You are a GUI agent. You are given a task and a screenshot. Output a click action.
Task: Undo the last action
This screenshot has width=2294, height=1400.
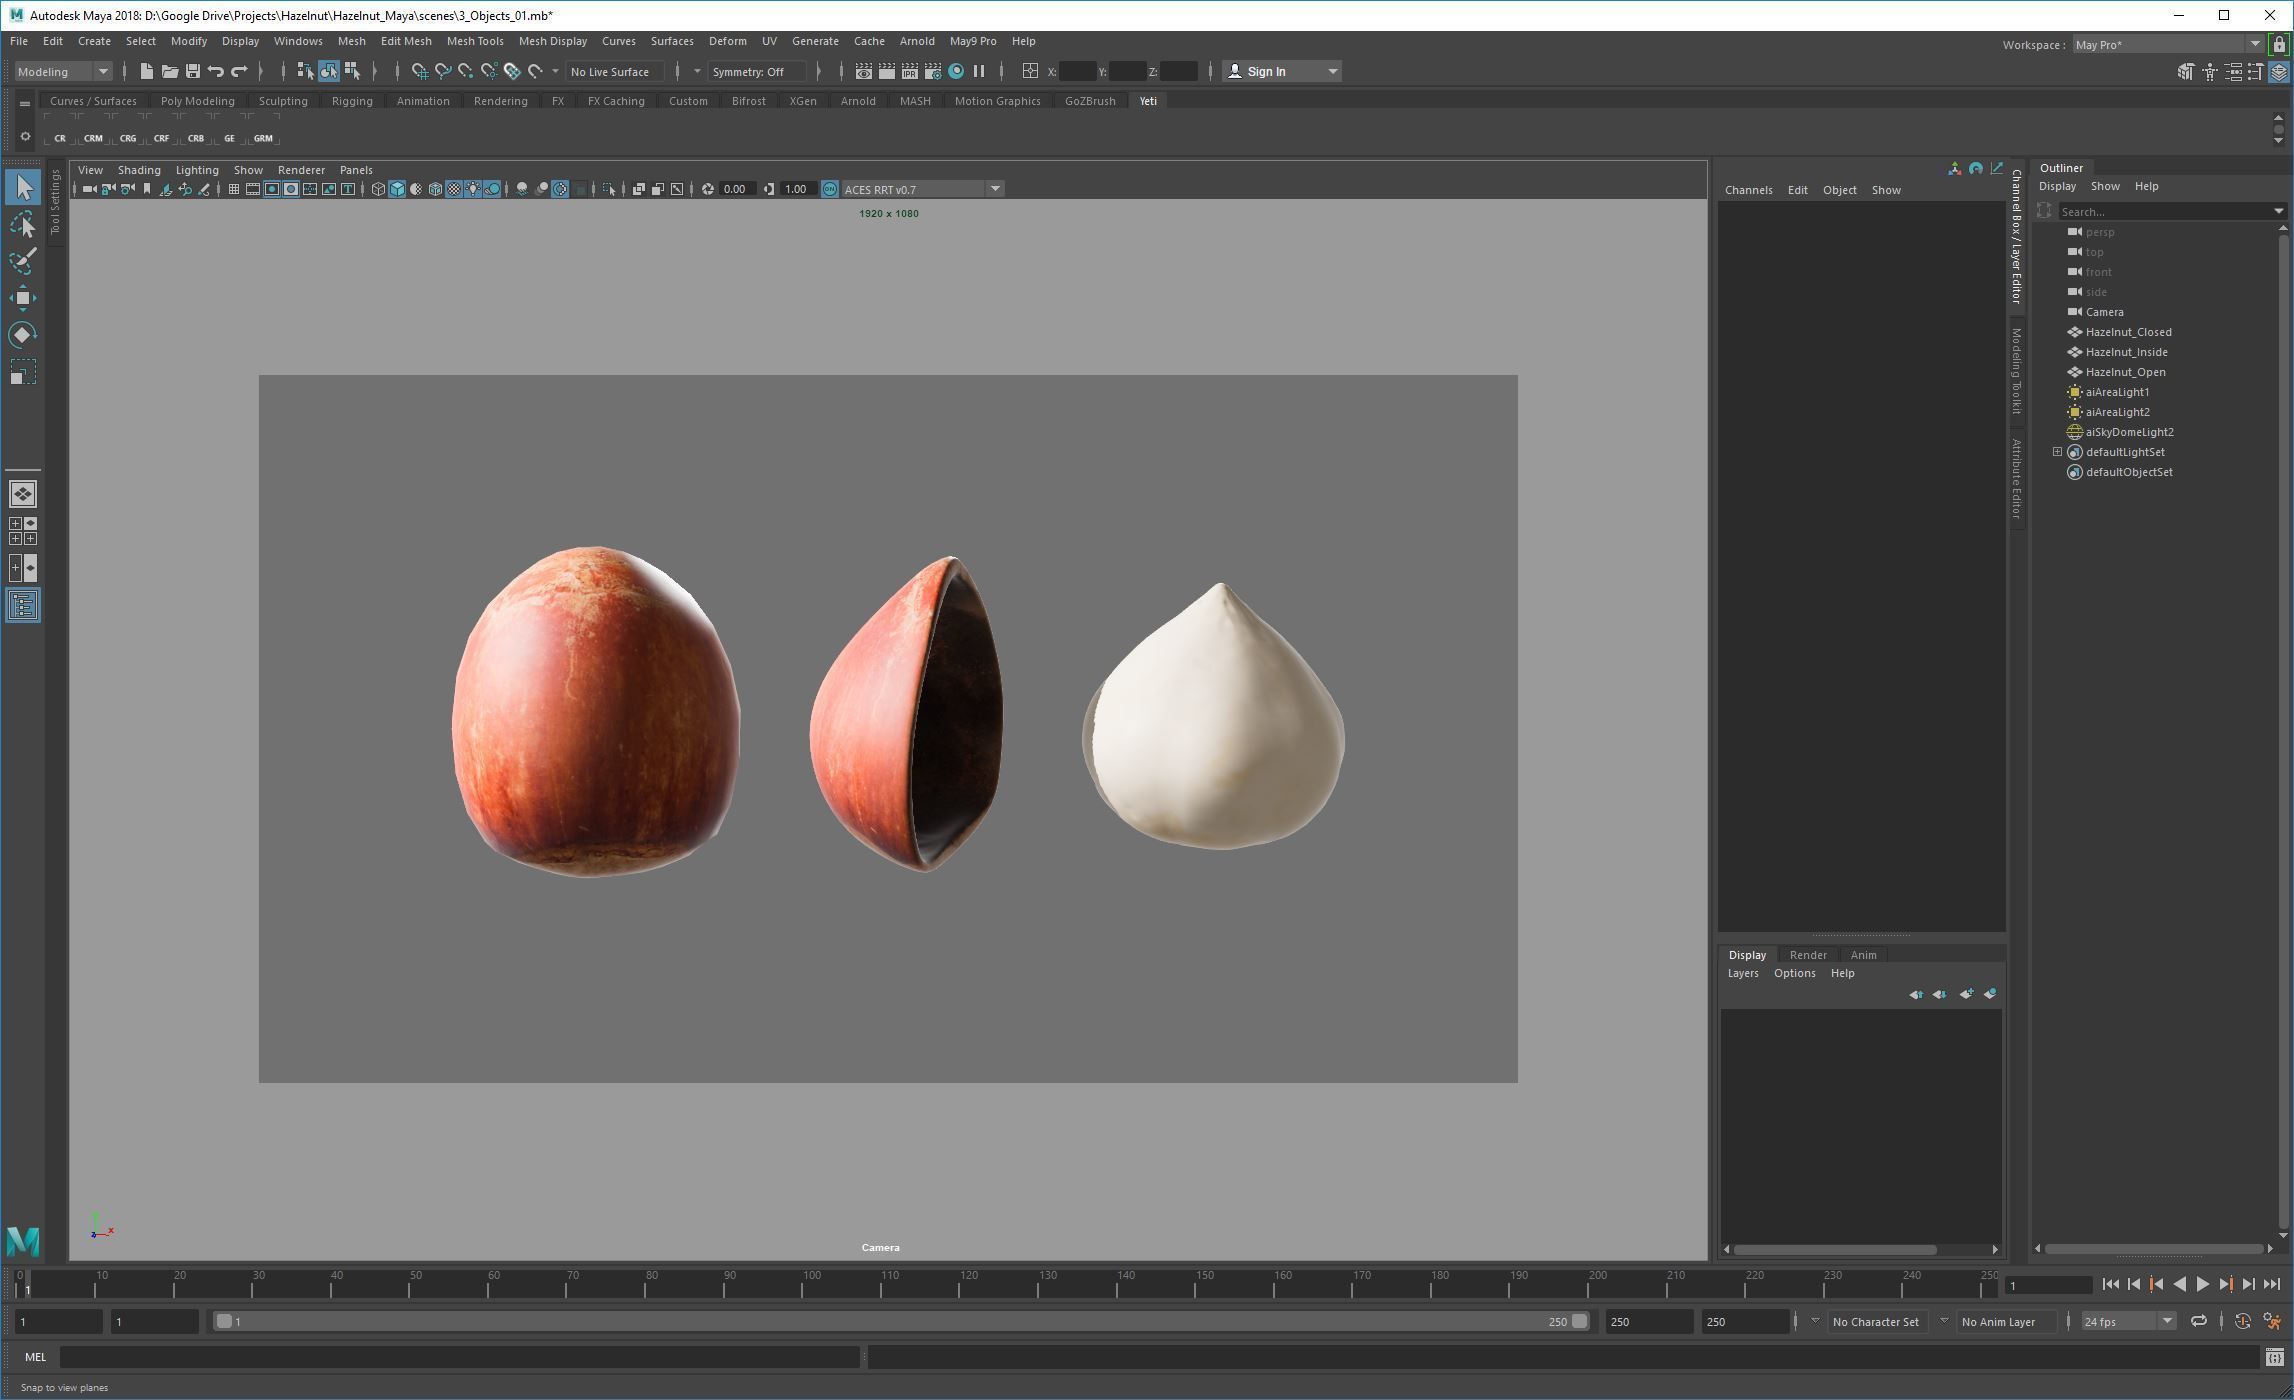tap(215, 71)
